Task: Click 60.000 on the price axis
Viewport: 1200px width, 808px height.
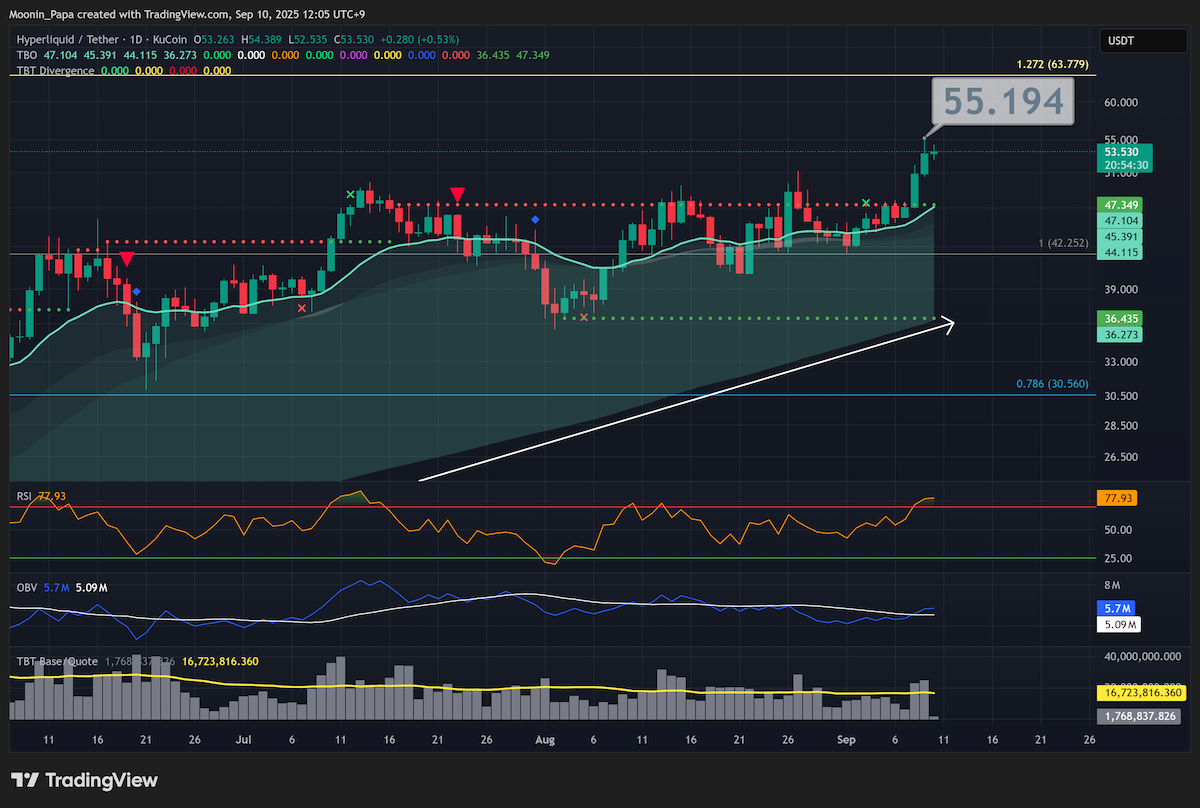Action: click(1123, 102)
